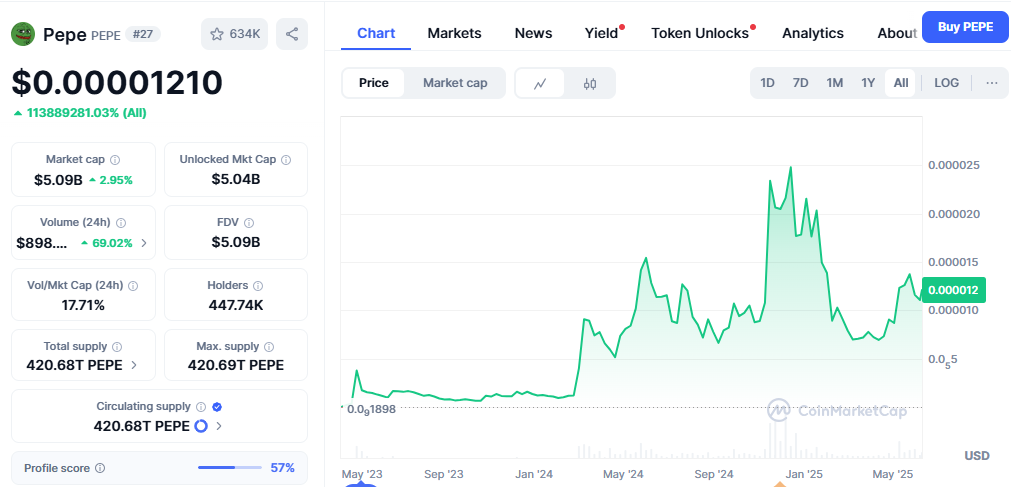The height and width of the screenshot is (487, 1011).
Task: Add Pepe to watchlist via star 634K button
Action: [x=235, y=34]
